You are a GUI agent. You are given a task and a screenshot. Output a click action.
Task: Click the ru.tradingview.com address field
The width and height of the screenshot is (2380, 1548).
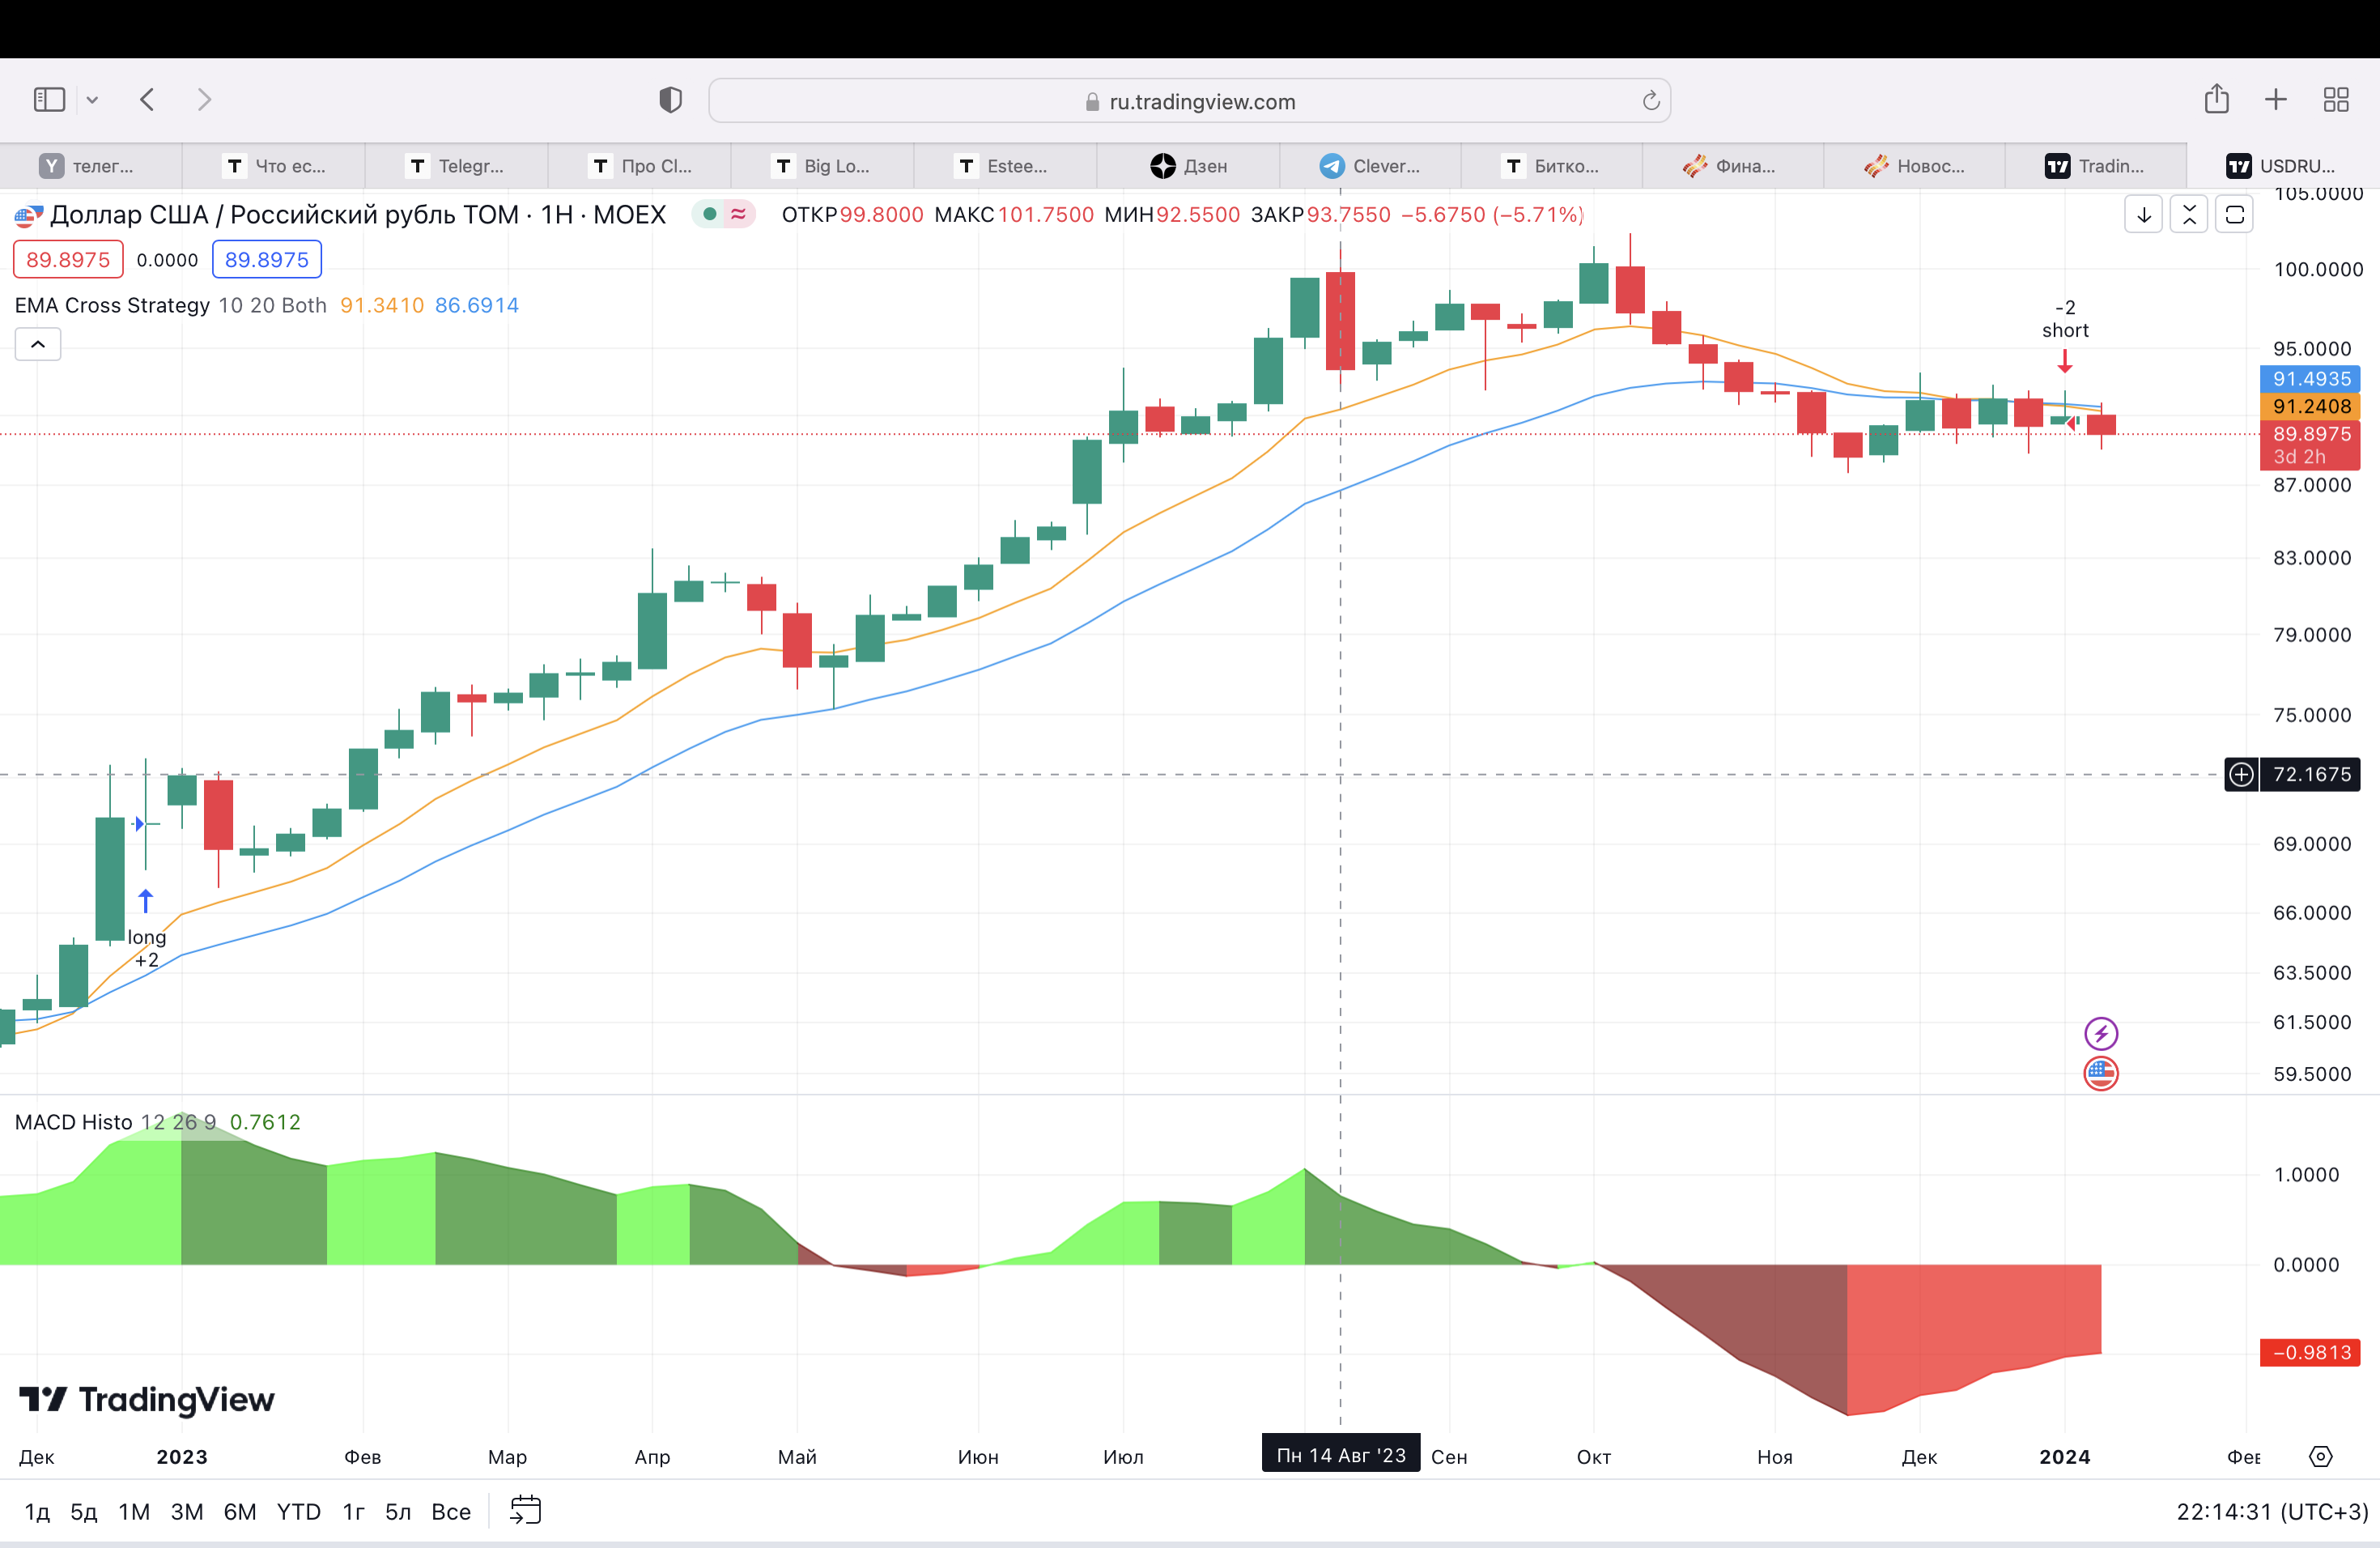pos(1189,101)
